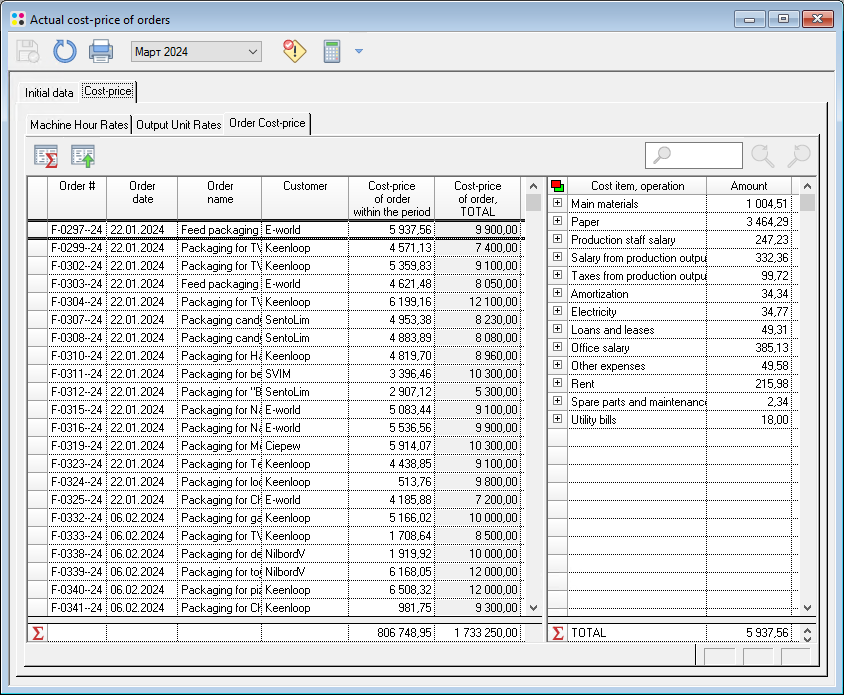Sort by the Customer column header
The height and width of the screenshot is (695, 844).
[x=305, y=186]
